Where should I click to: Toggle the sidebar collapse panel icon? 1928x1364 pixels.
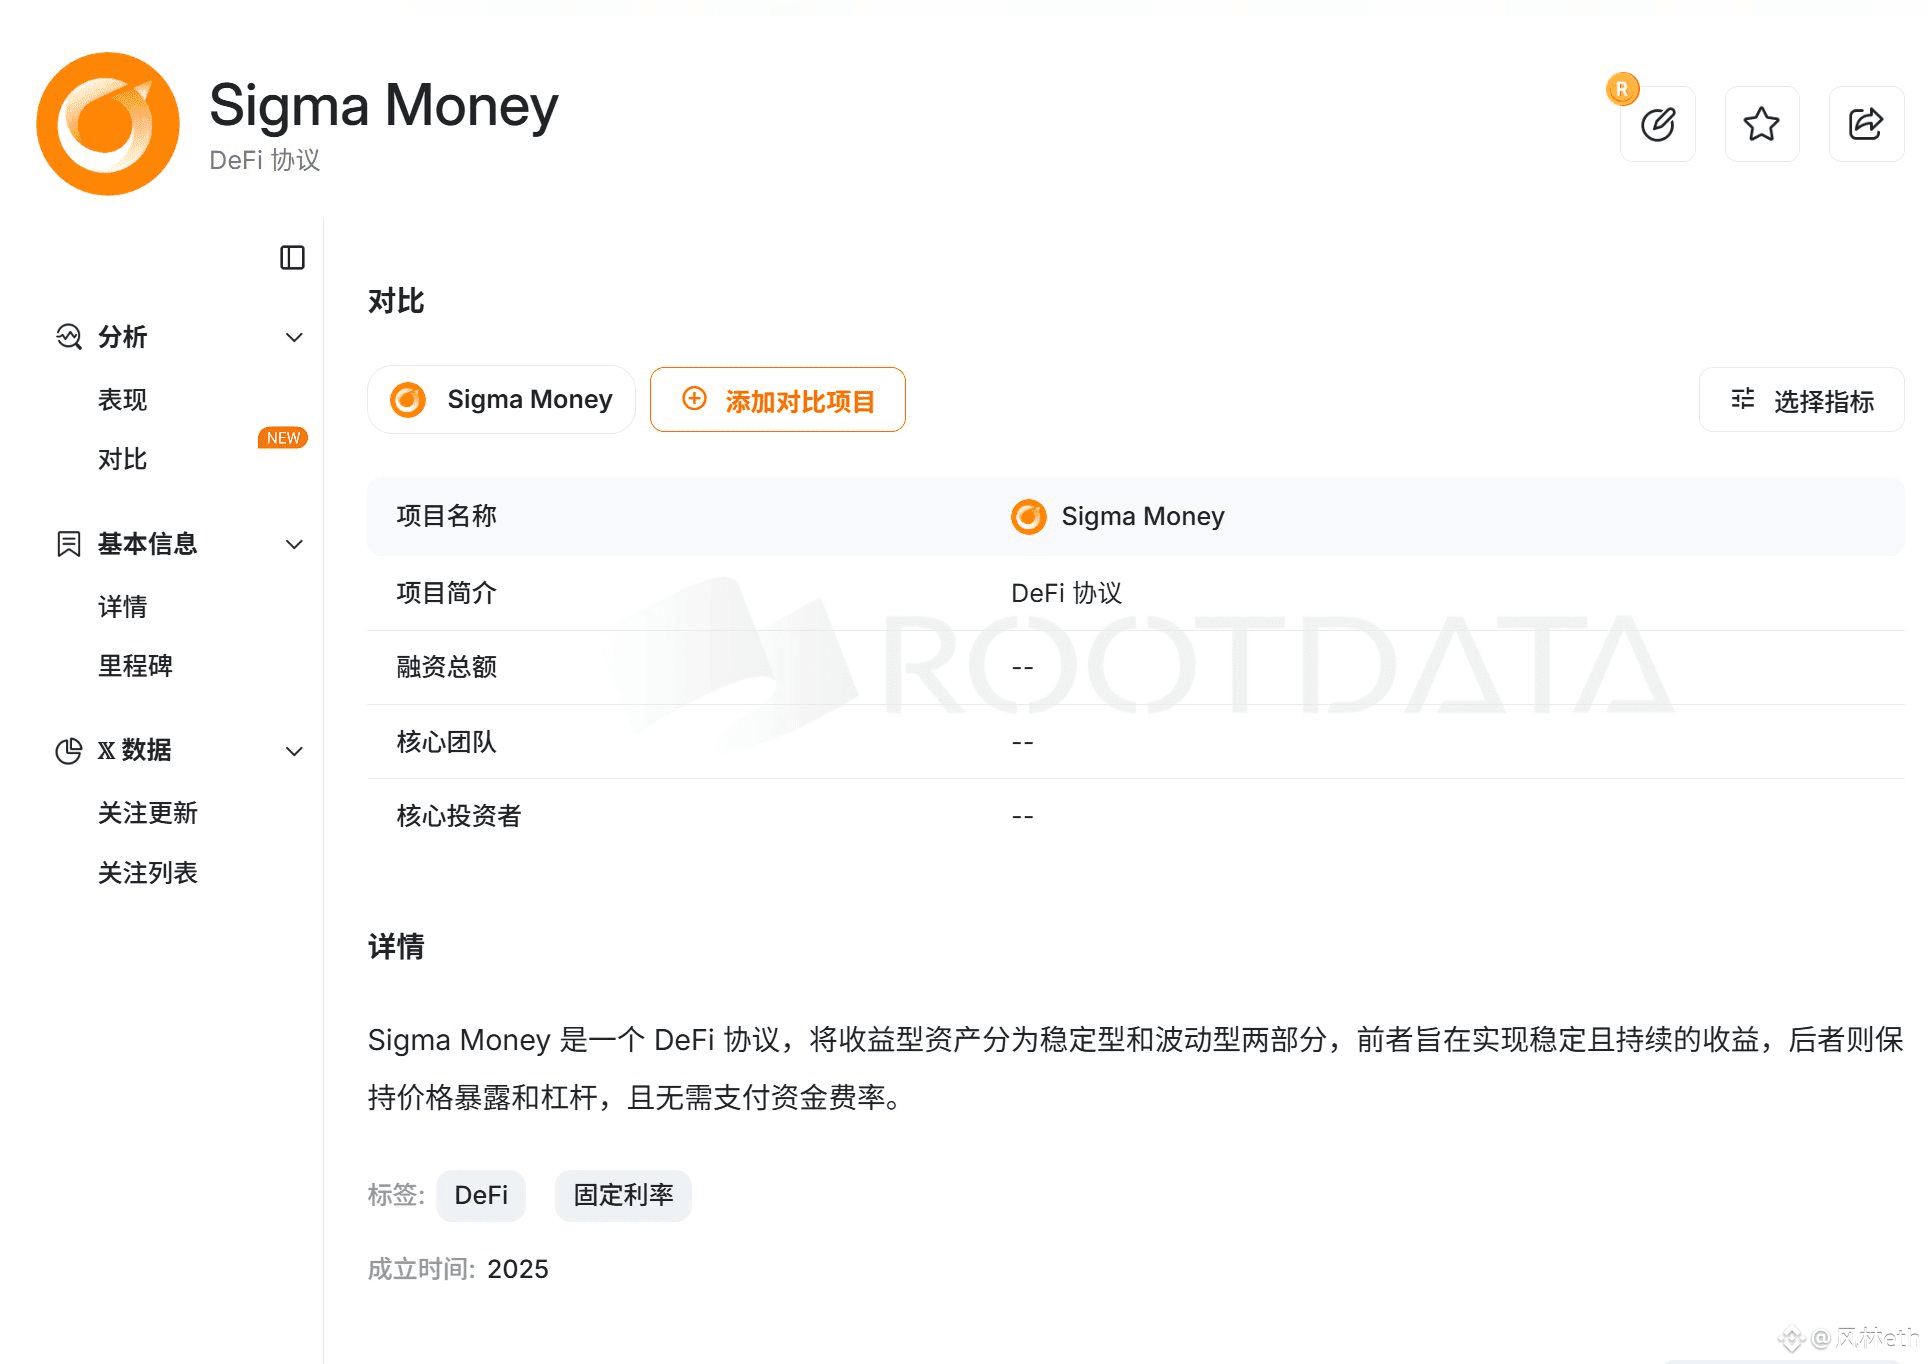(292, 258)
